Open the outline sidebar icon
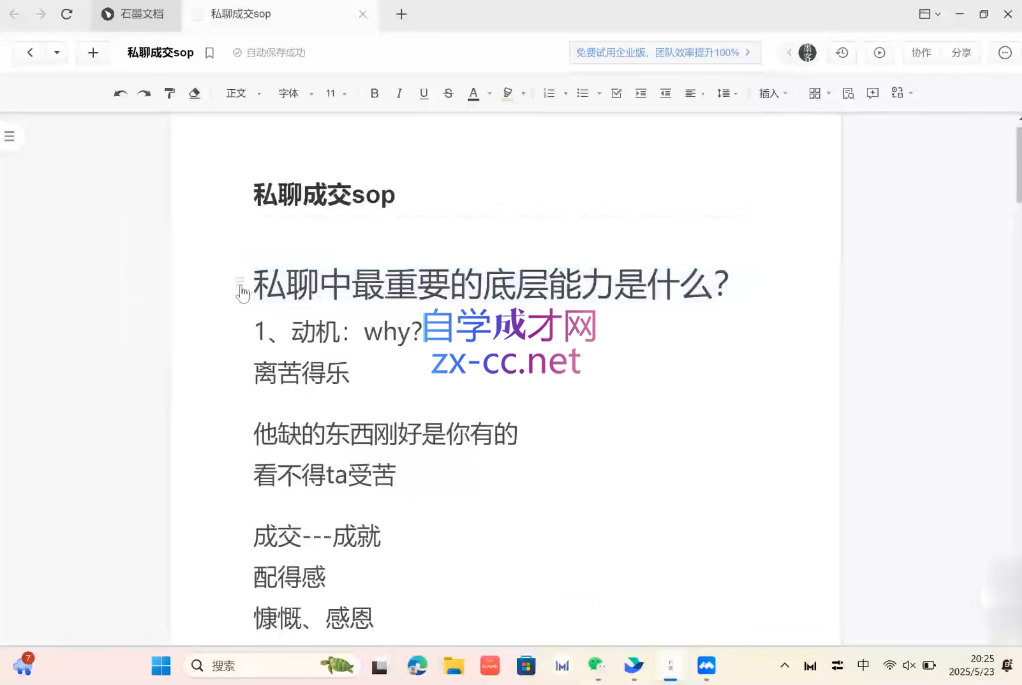The width and height of the screenshot is (1022, 685). pos(10,136)
